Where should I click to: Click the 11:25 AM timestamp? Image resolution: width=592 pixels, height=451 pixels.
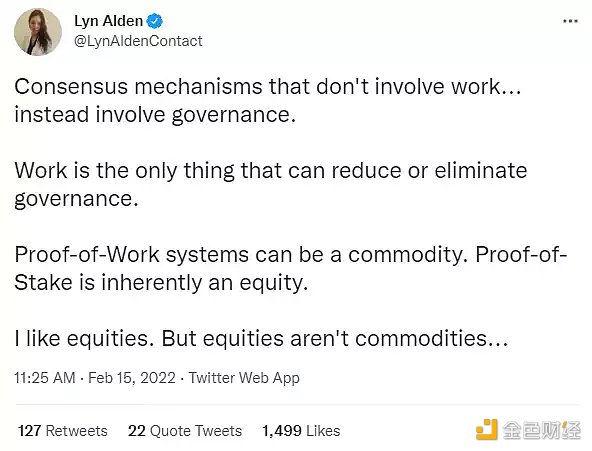pyautogui.click(x=45, y=378)
